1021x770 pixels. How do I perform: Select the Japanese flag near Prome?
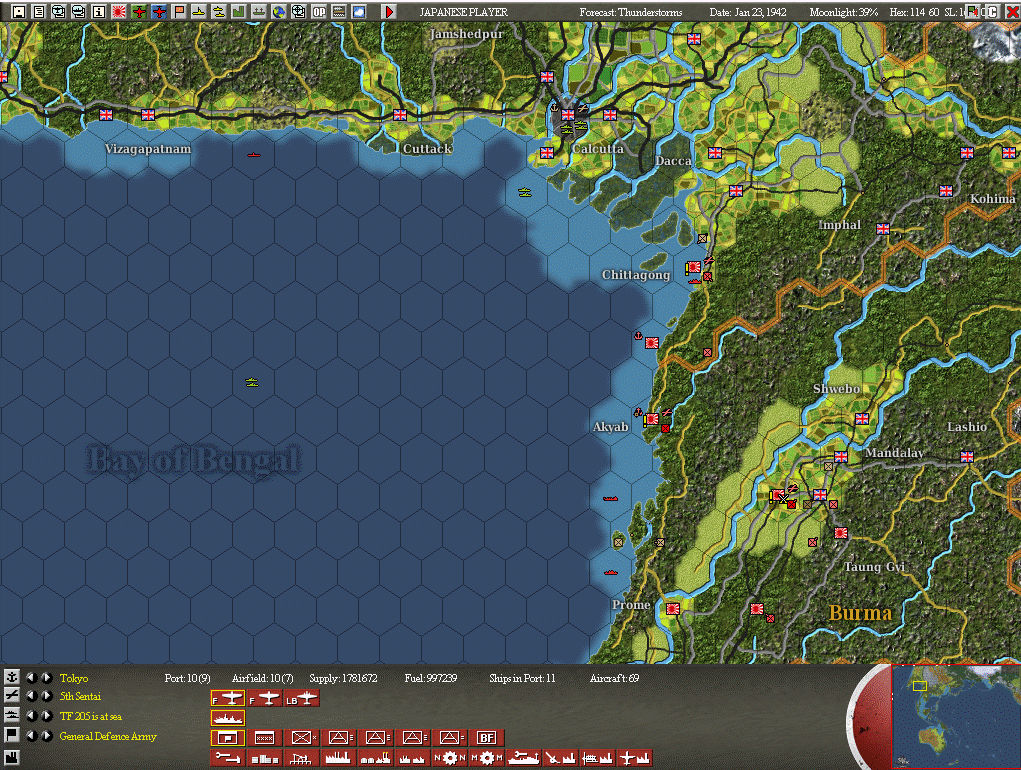[673, 609]
